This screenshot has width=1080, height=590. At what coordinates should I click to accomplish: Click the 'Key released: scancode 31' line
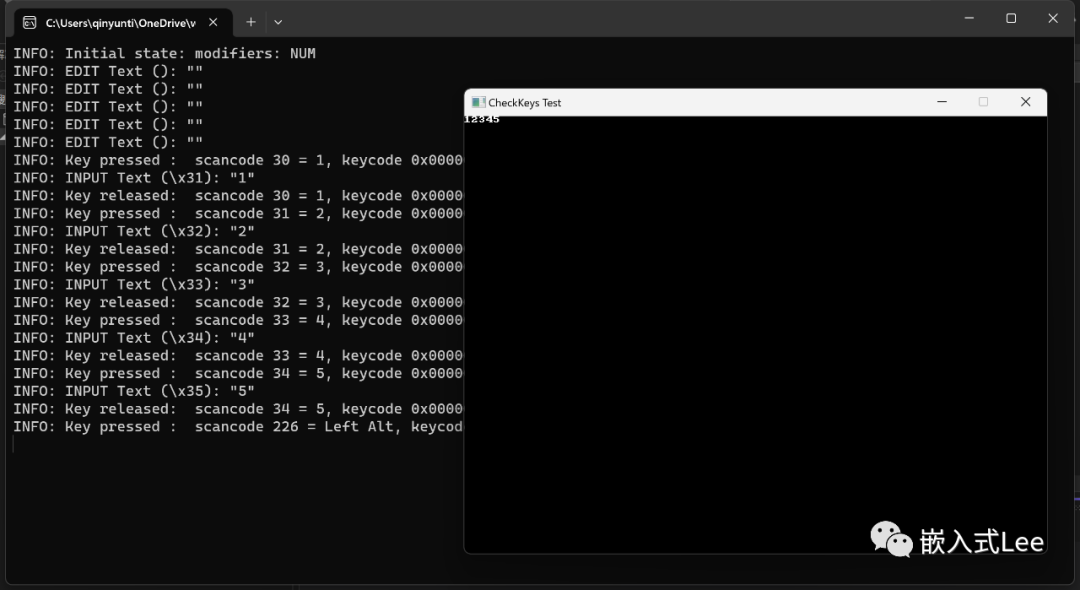pyautogui.click(x=238, y=249)
